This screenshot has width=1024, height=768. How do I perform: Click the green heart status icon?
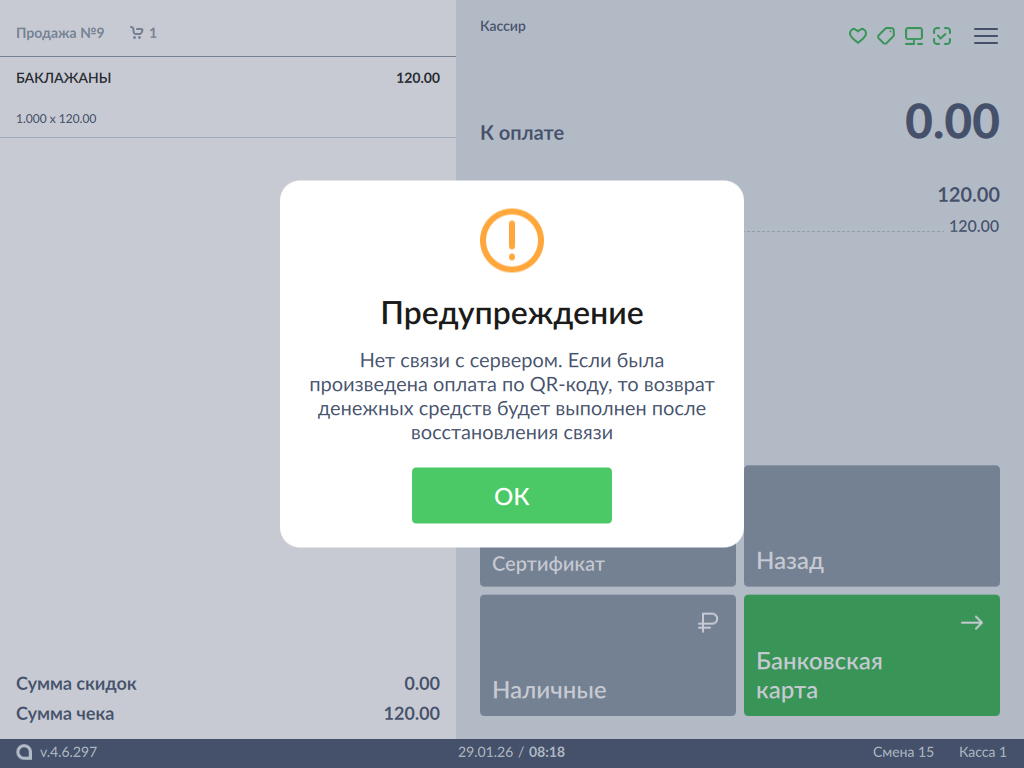[x=857, y=36]
